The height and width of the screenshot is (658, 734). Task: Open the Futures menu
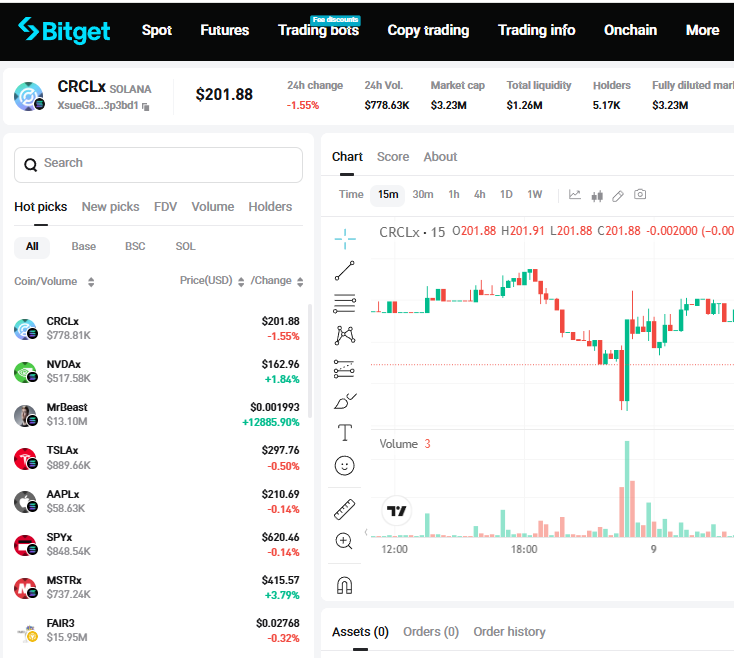225,30
